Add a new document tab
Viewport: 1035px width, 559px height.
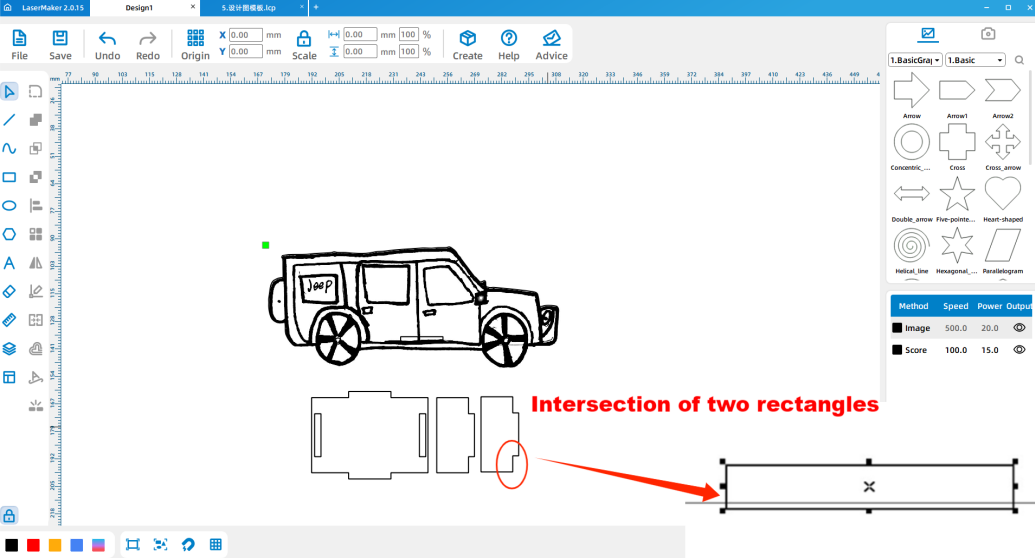[x=316, y=7]
